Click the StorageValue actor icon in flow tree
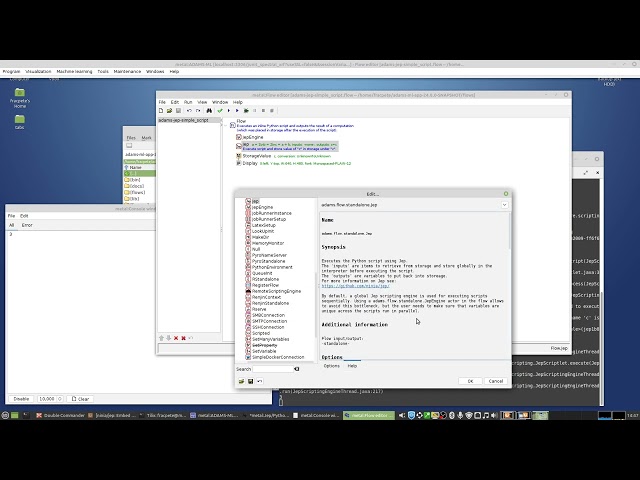The image size is (640, 480). pyautogui.click(x=239, y=156)
